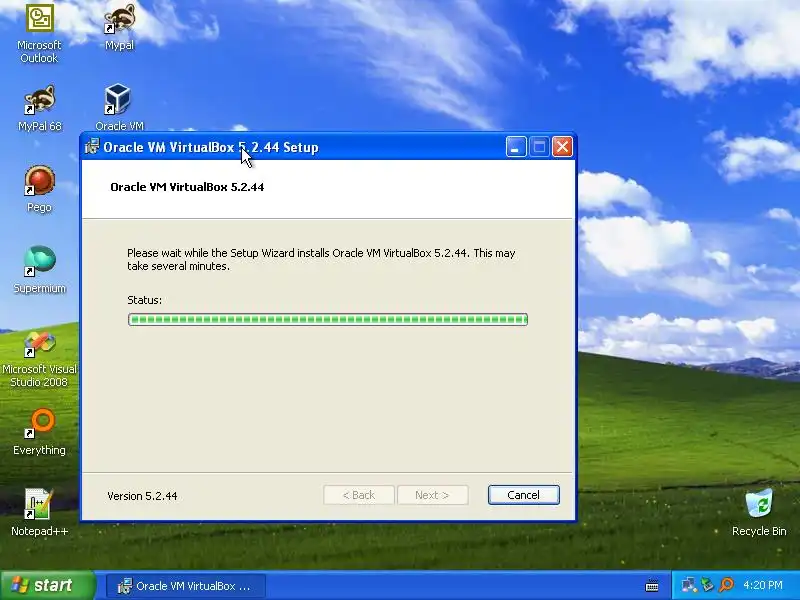Select the Microsoft Outlook desktop icon
The width and height of the screenshot is (800, 600).
(x=39, y=34)
